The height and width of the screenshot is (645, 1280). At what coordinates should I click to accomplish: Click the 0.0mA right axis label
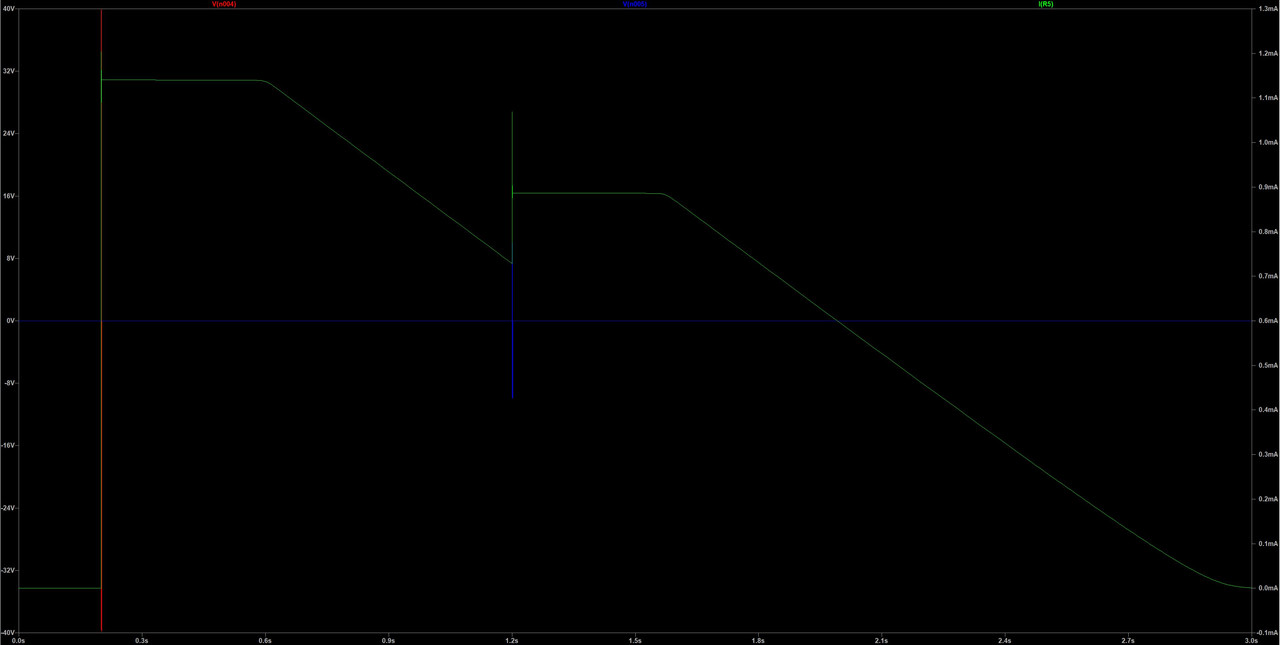1269,588
